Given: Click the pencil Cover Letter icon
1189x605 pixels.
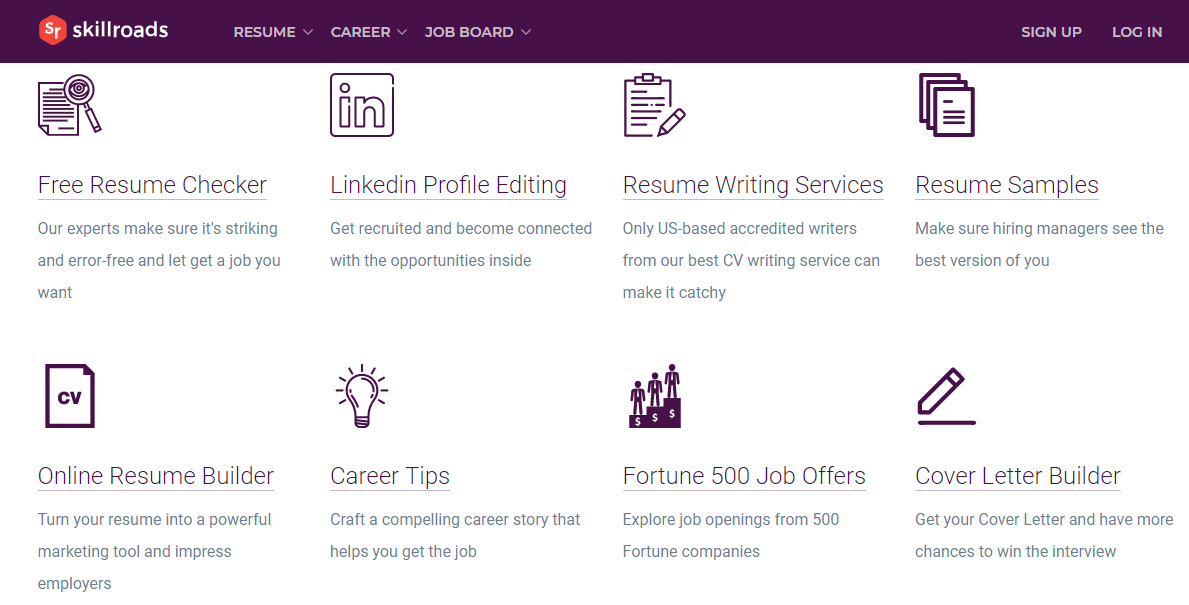Looking at the screenshot, I should [x=946, y=397].
